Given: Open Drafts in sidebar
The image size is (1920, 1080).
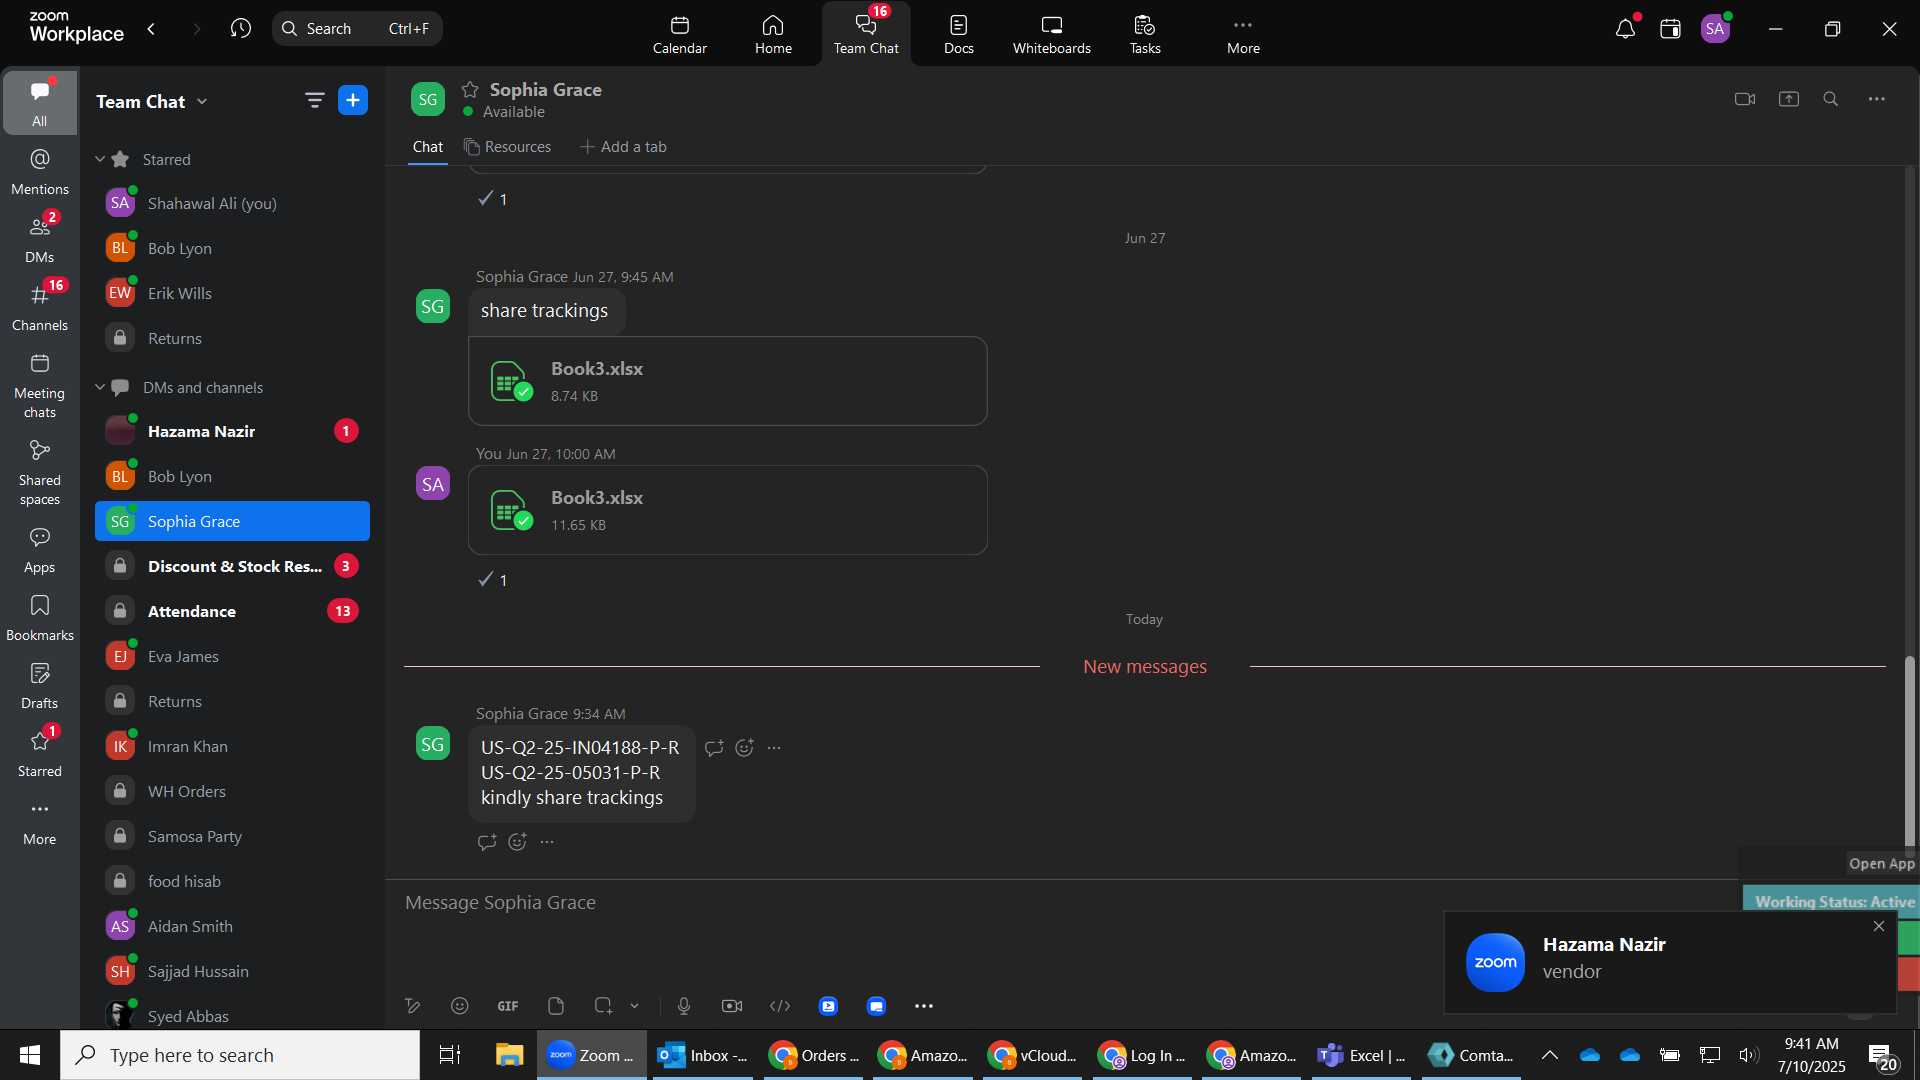Looking at the screenshot, I should pyautogui.click(x=40, y=686).
